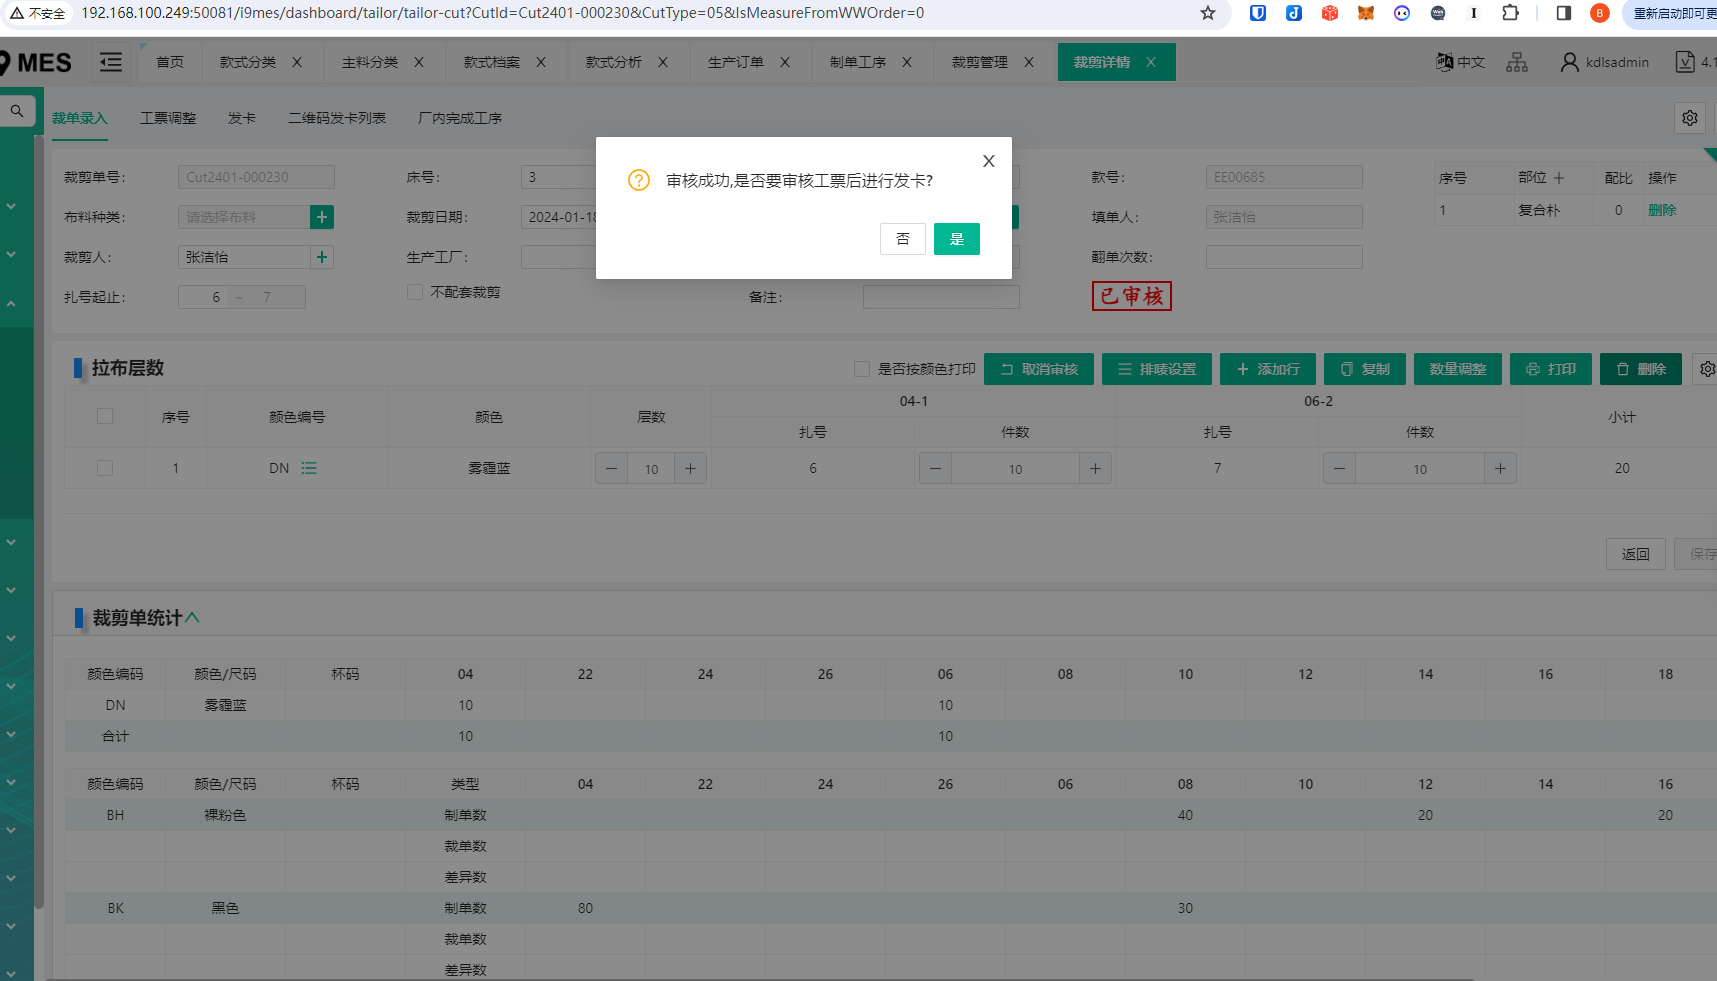
Task: Click the 翻单次数 input field
Action: tap(1284, 257)
